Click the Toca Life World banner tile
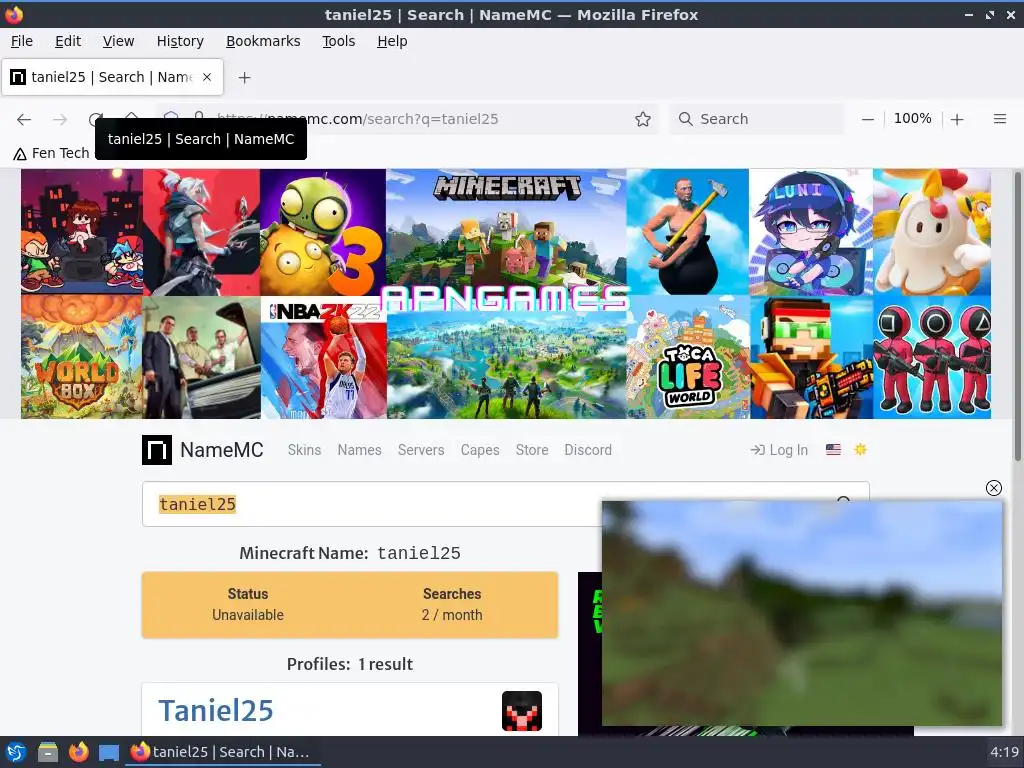This screenshot has height=768, width=1024. [688, 357]
